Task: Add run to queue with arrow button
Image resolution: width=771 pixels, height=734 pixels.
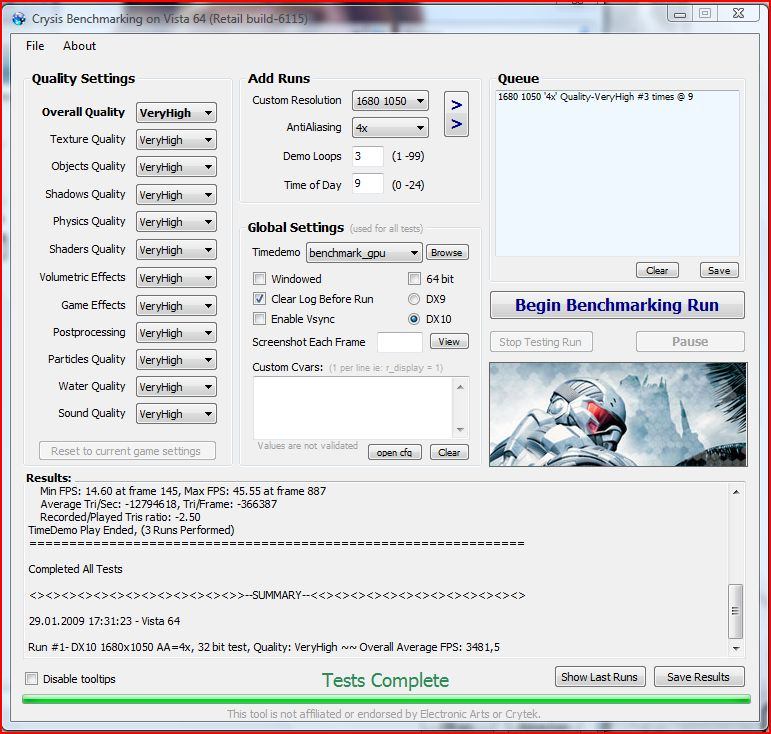Action: pos(456,114)
